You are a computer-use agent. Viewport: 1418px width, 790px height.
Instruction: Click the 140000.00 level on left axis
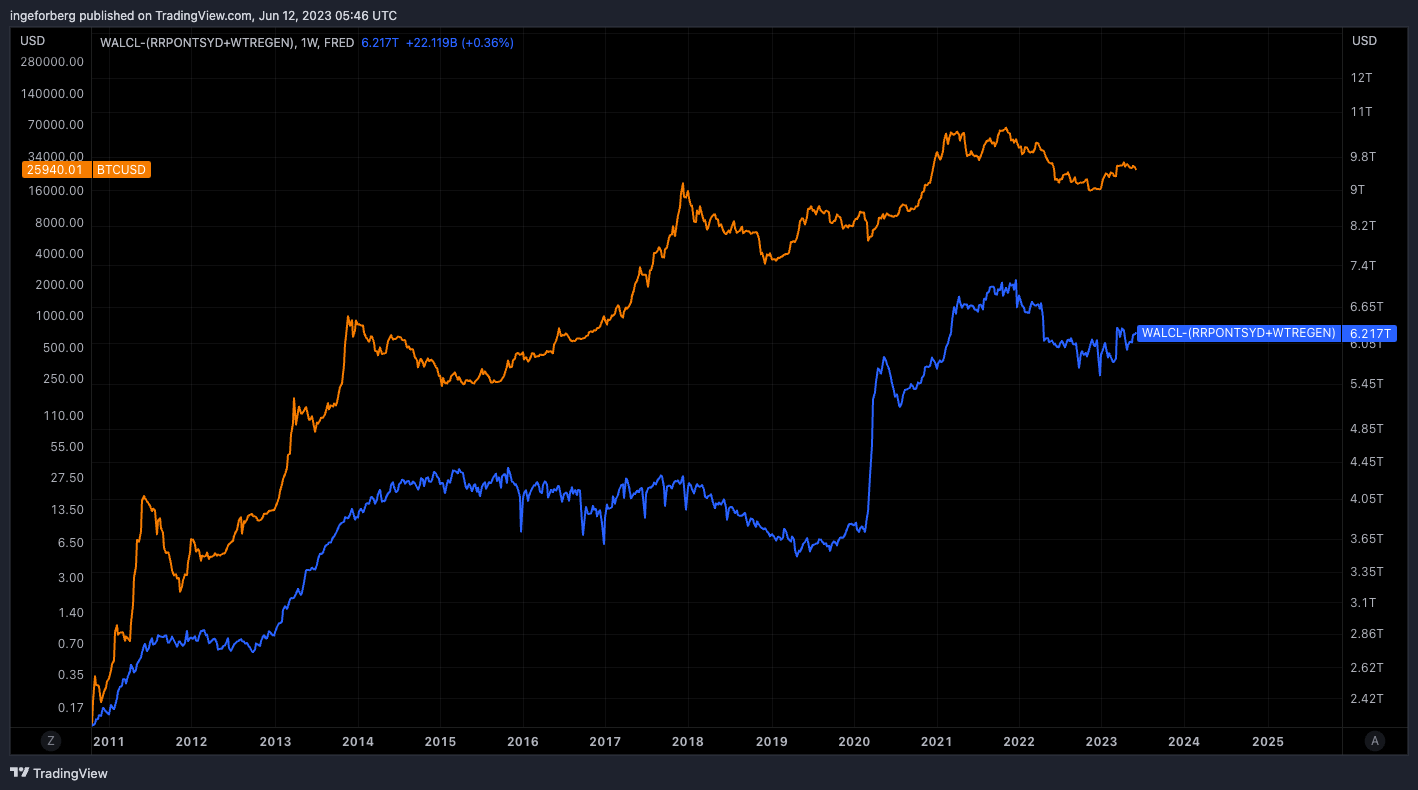(52, 93)
